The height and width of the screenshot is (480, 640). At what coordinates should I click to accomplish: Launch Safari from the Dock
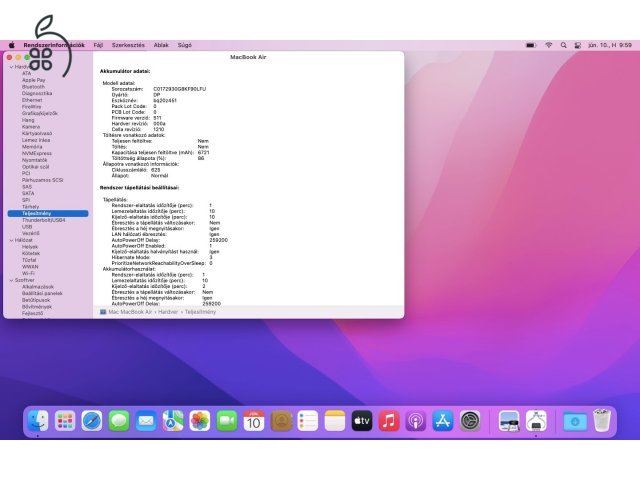[92, 421]
